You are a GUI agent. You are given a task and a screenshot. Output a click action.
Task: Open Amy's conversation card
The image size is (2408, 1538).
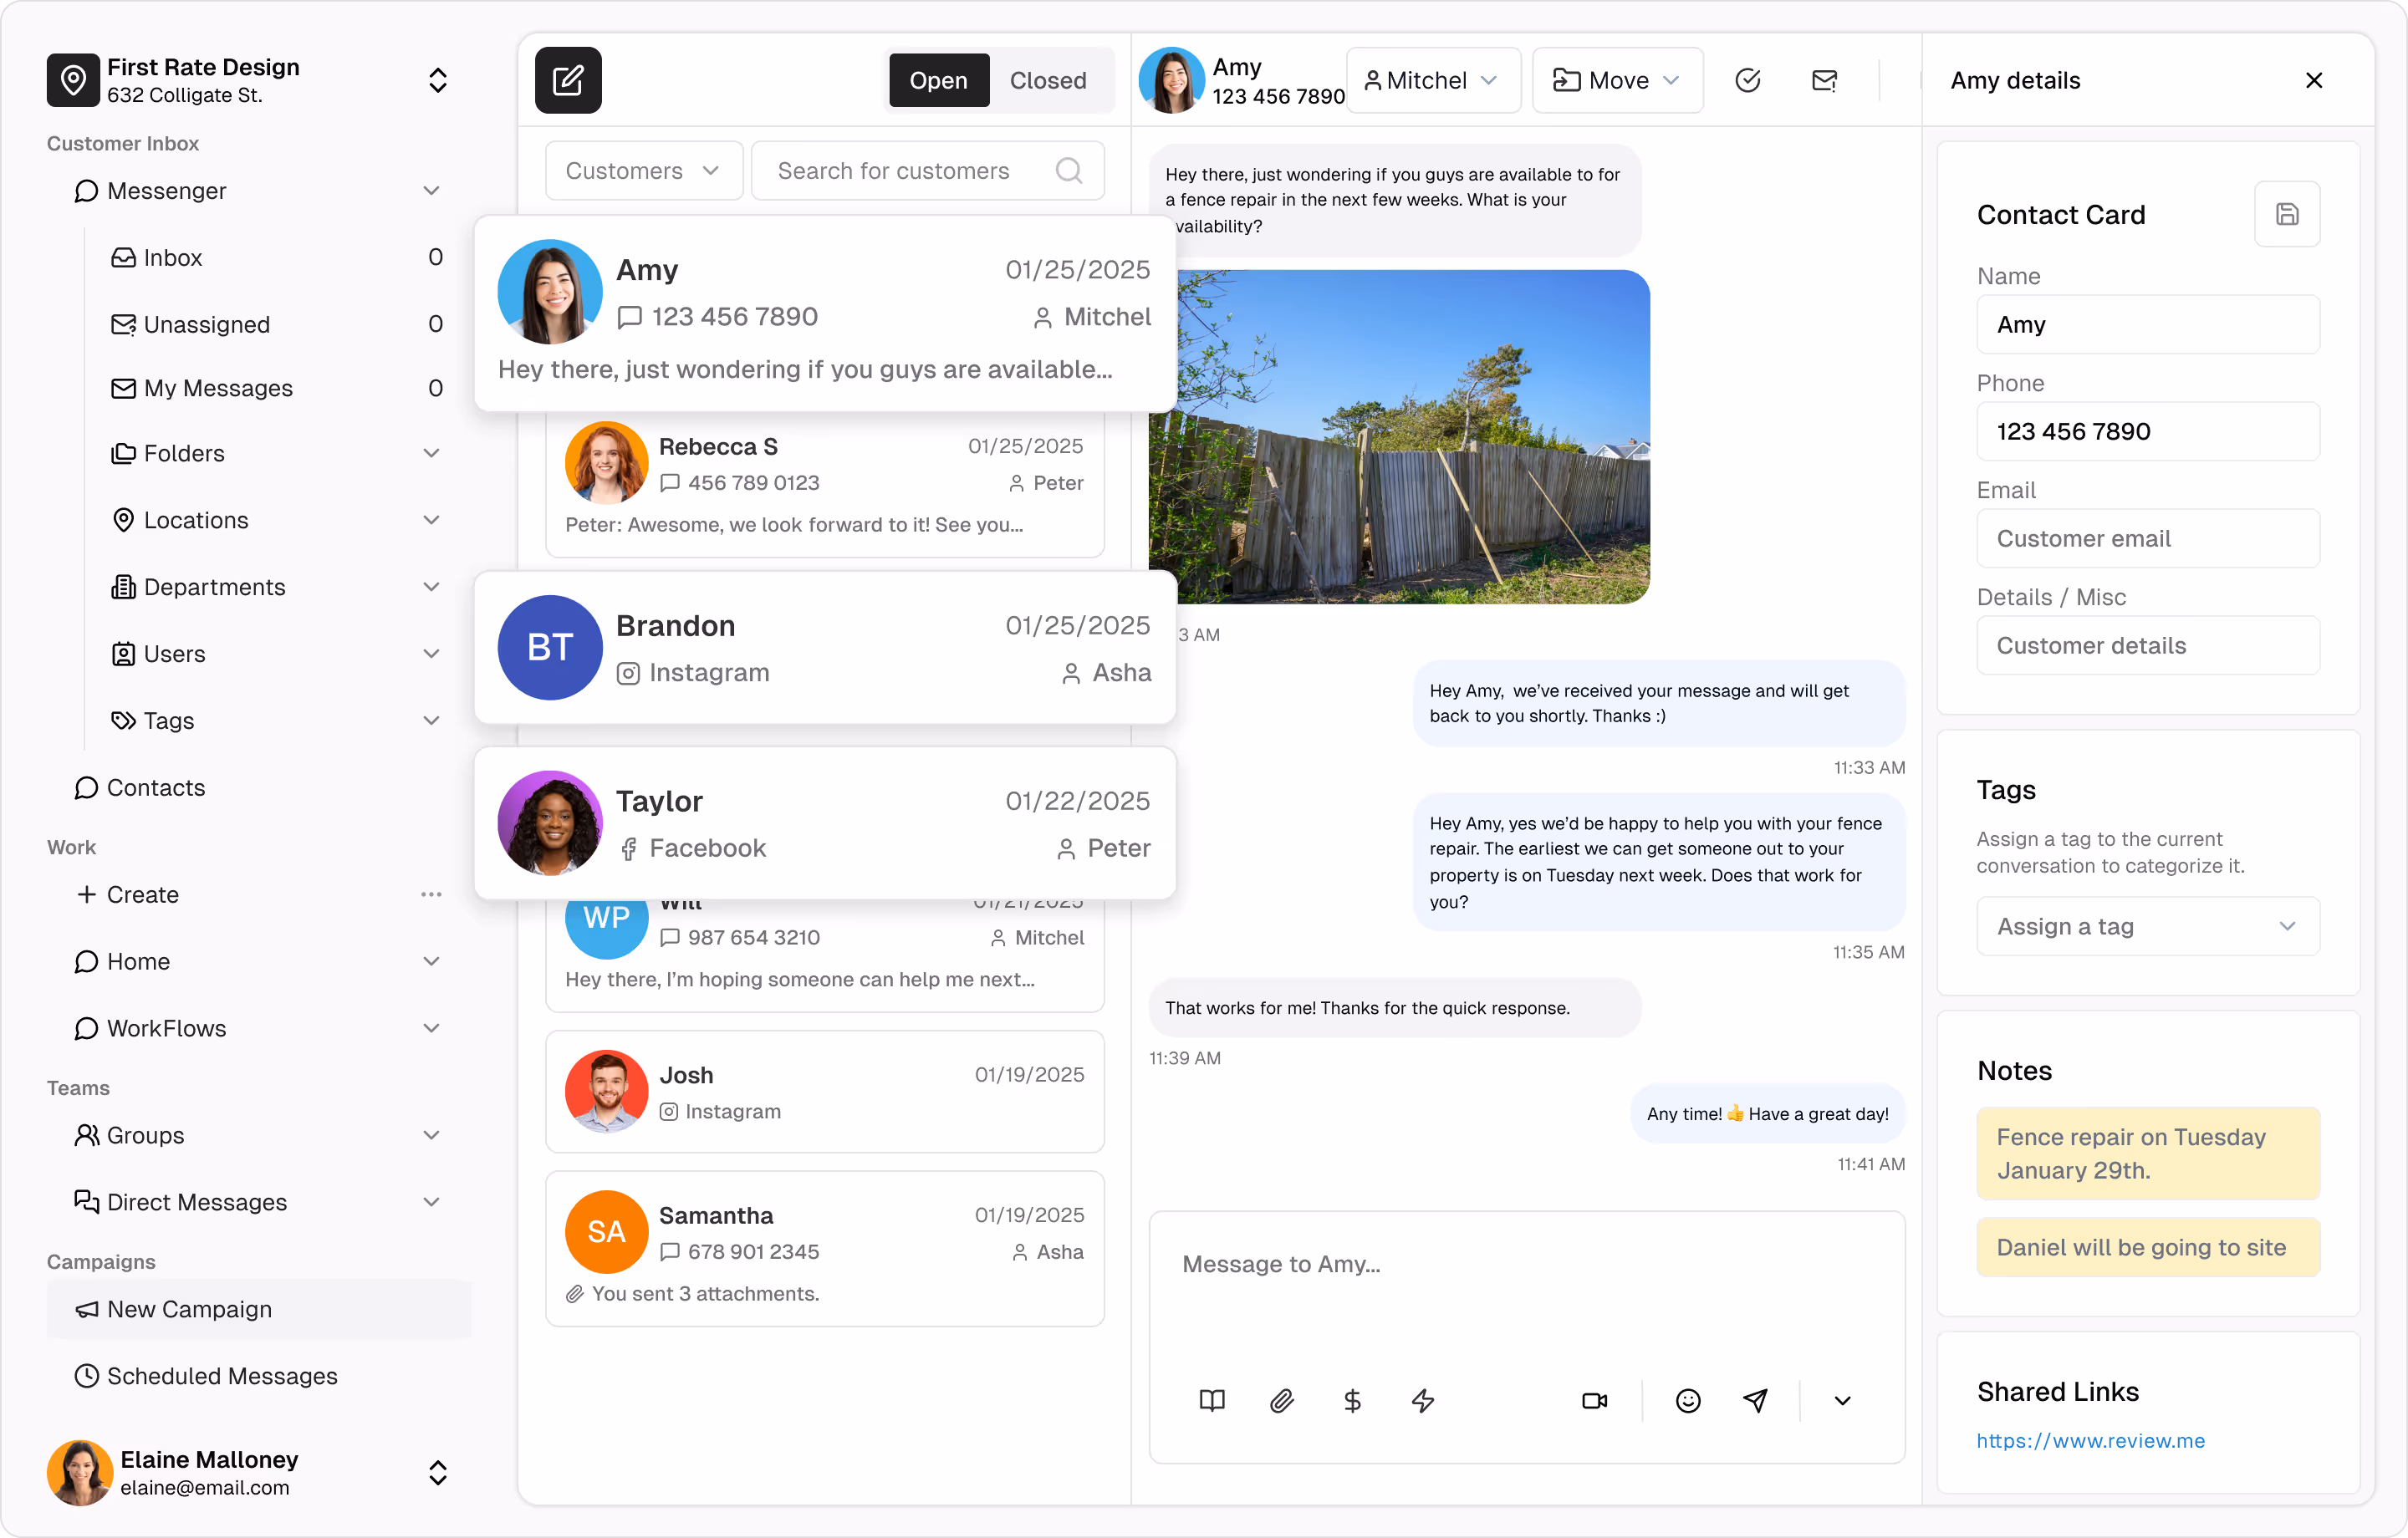point(824,314)
